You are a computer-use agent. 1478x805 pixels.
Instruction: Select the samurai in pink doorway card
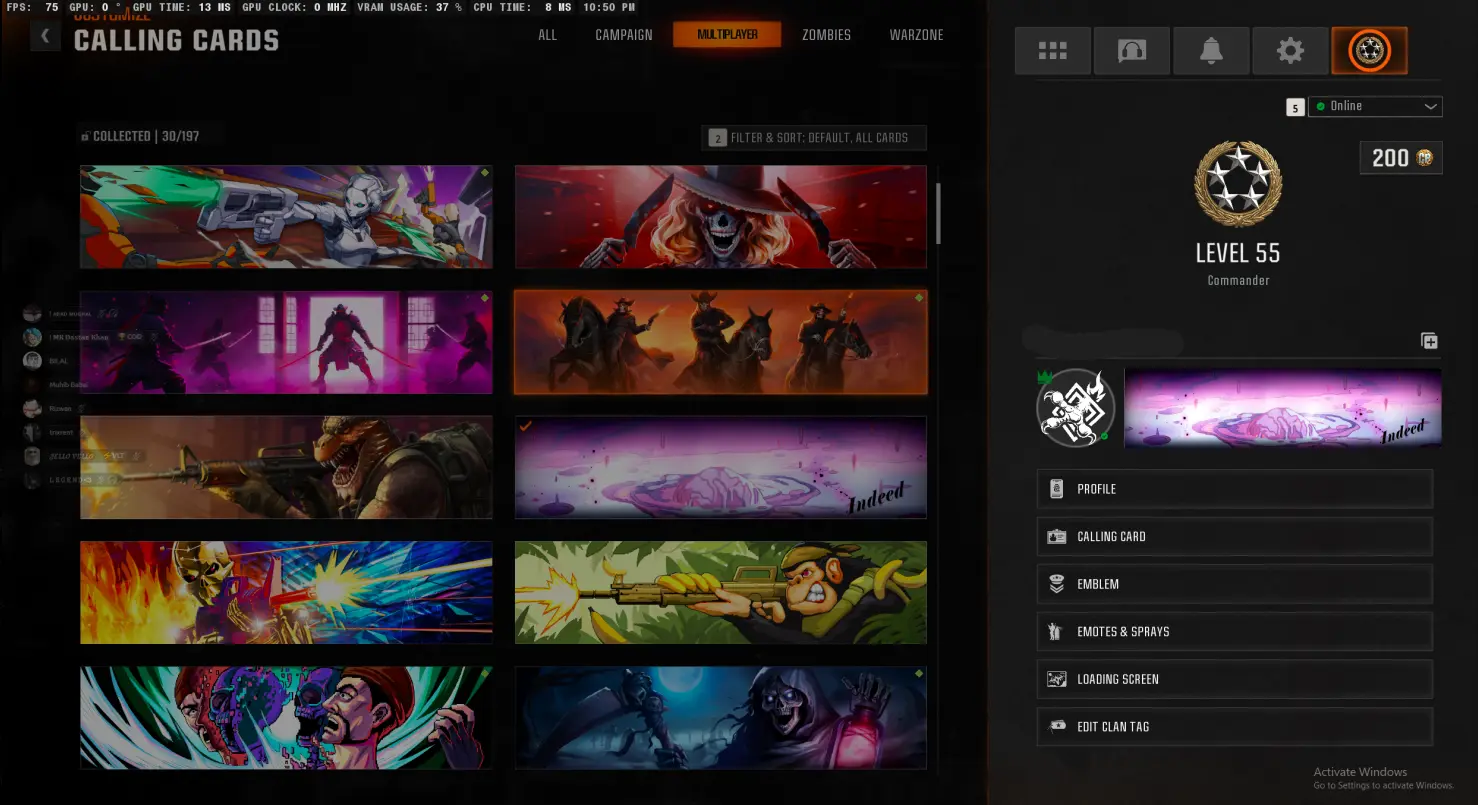(x=286, y=342)
